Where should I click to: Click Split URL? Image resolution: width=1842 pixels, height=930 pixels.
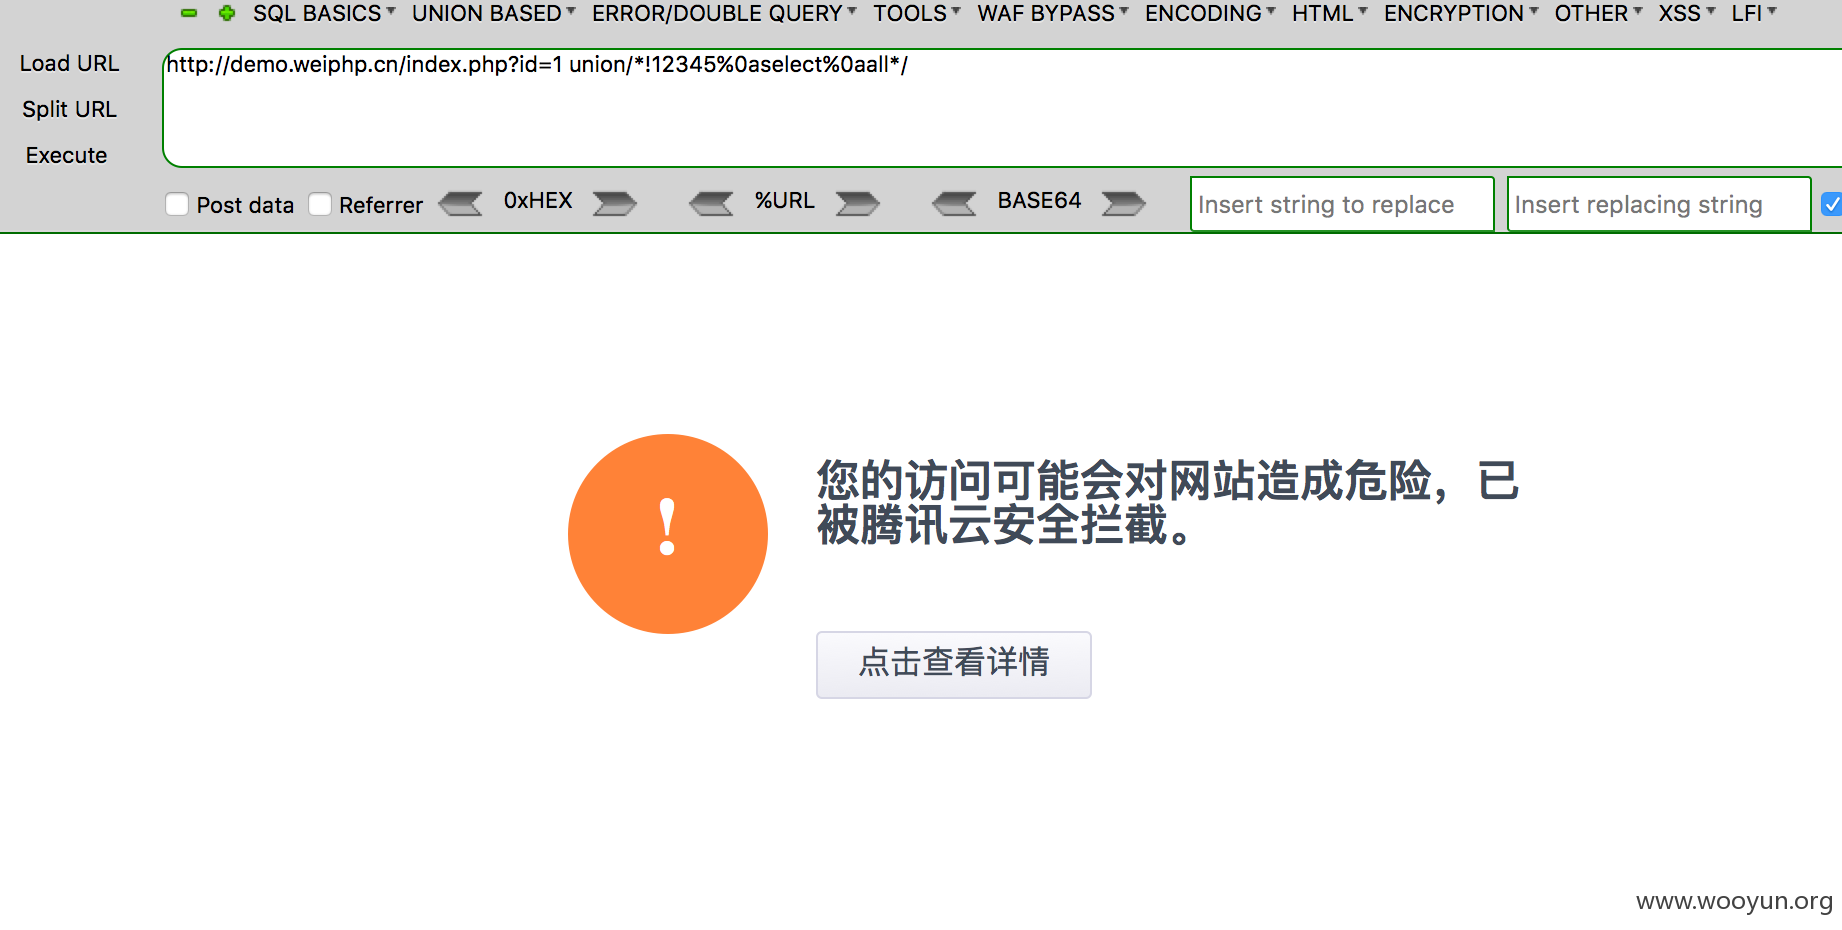69,109
